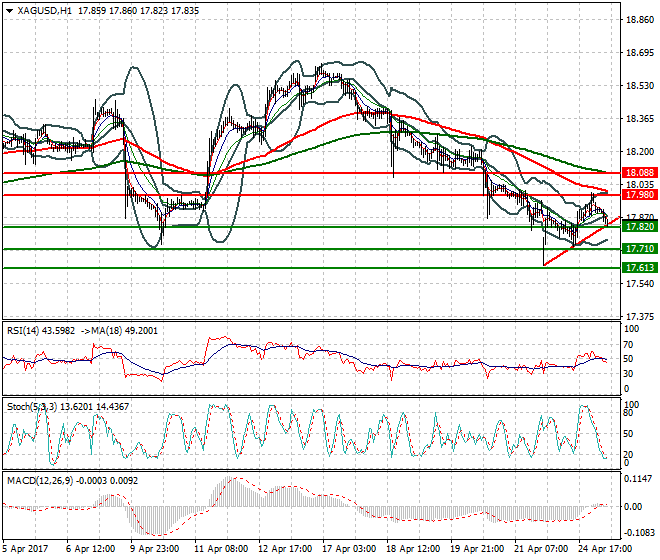Screen dimensions: 660x560
Task: Click the 17.375 label on price axis
Action: click(x=638, y=317)
